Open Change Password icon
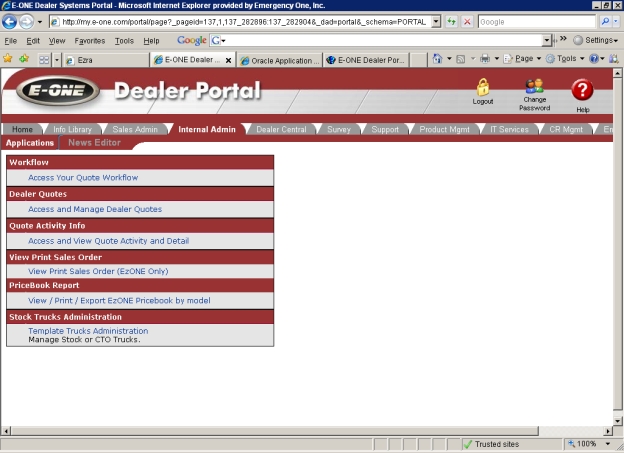624x453 pixels. (534, 86)
